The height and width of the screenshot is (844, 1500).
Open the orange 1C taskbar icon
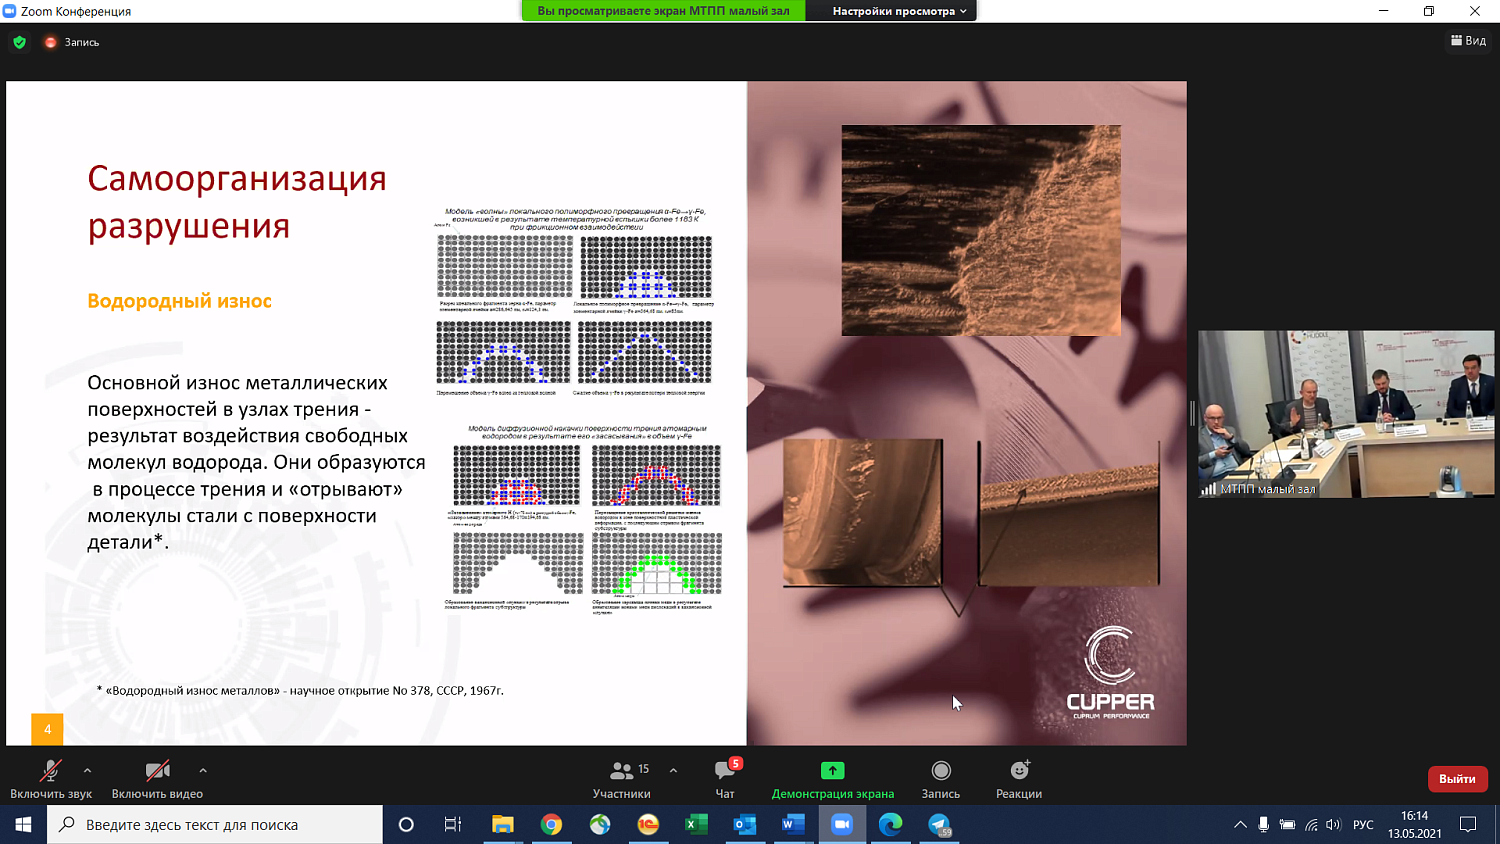click(648, 824)
